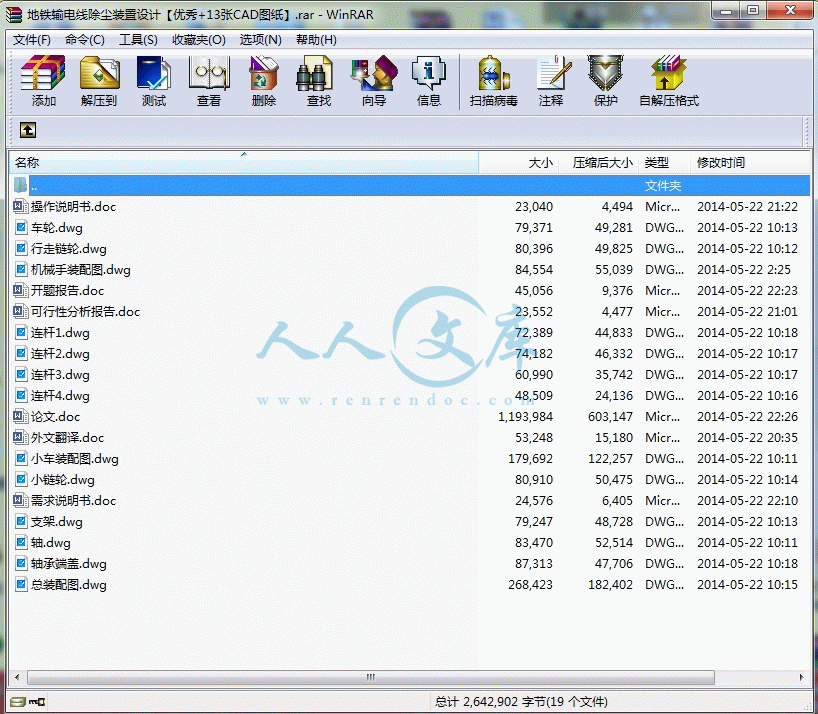The height and width of the screenshot is (714, 818).
Task: Click the key icon in status bar
Action: [x=38, y=702]
